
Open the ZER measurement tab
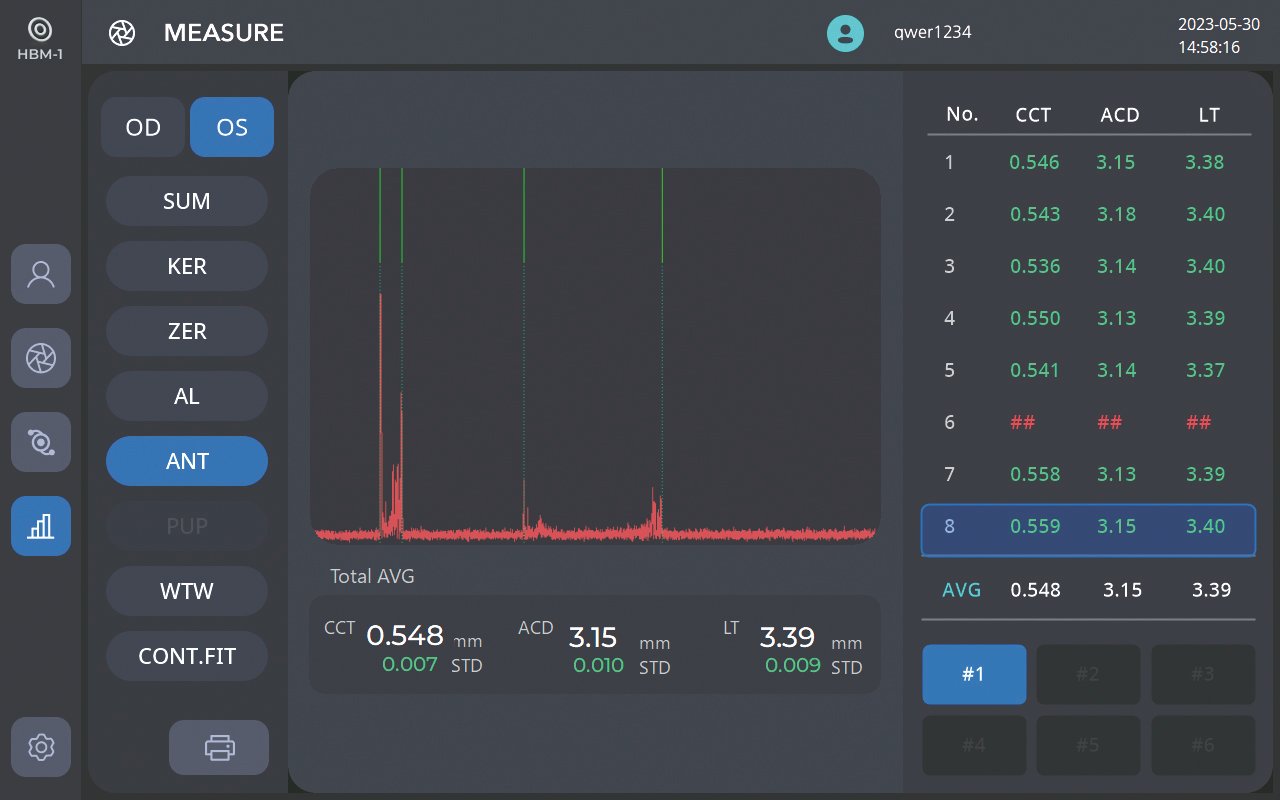(x=187, y=331)
